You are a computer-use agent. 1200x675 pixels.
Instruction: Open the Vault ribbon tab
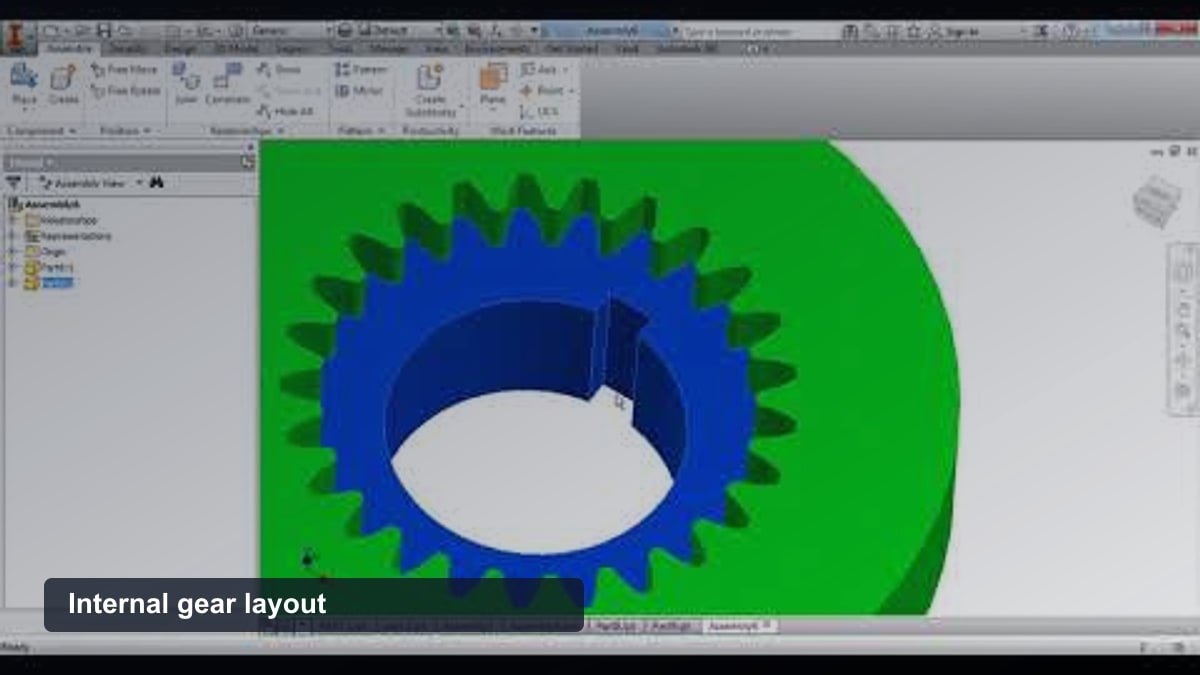point(627,48)
